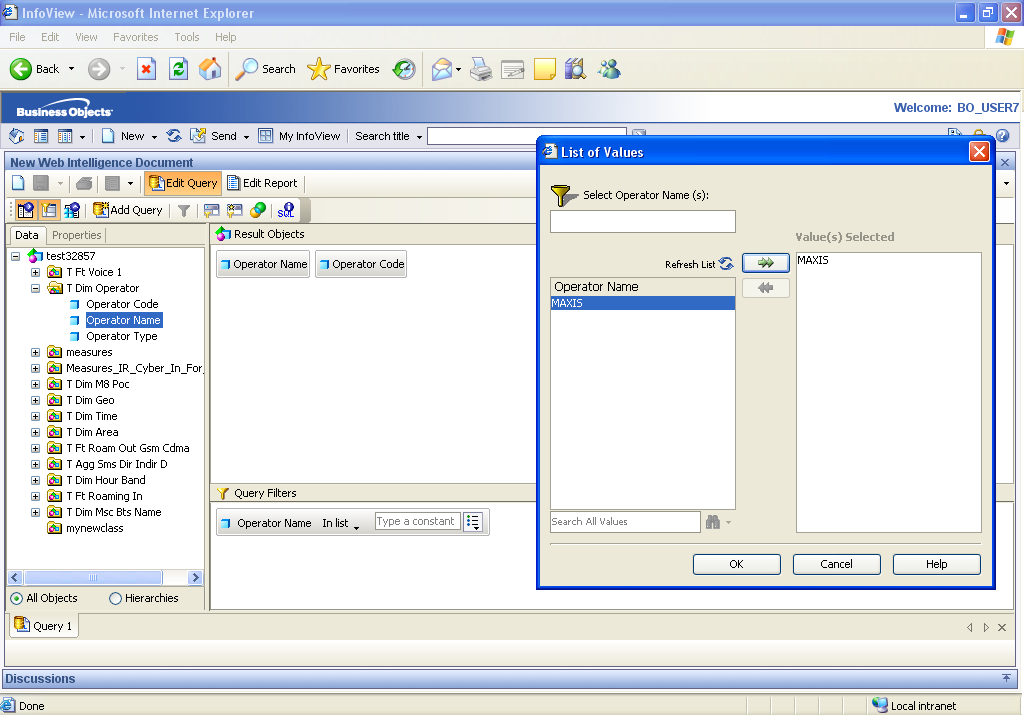Click the Search All Values field
1024x715 pixels.
[x=625, y=522]
